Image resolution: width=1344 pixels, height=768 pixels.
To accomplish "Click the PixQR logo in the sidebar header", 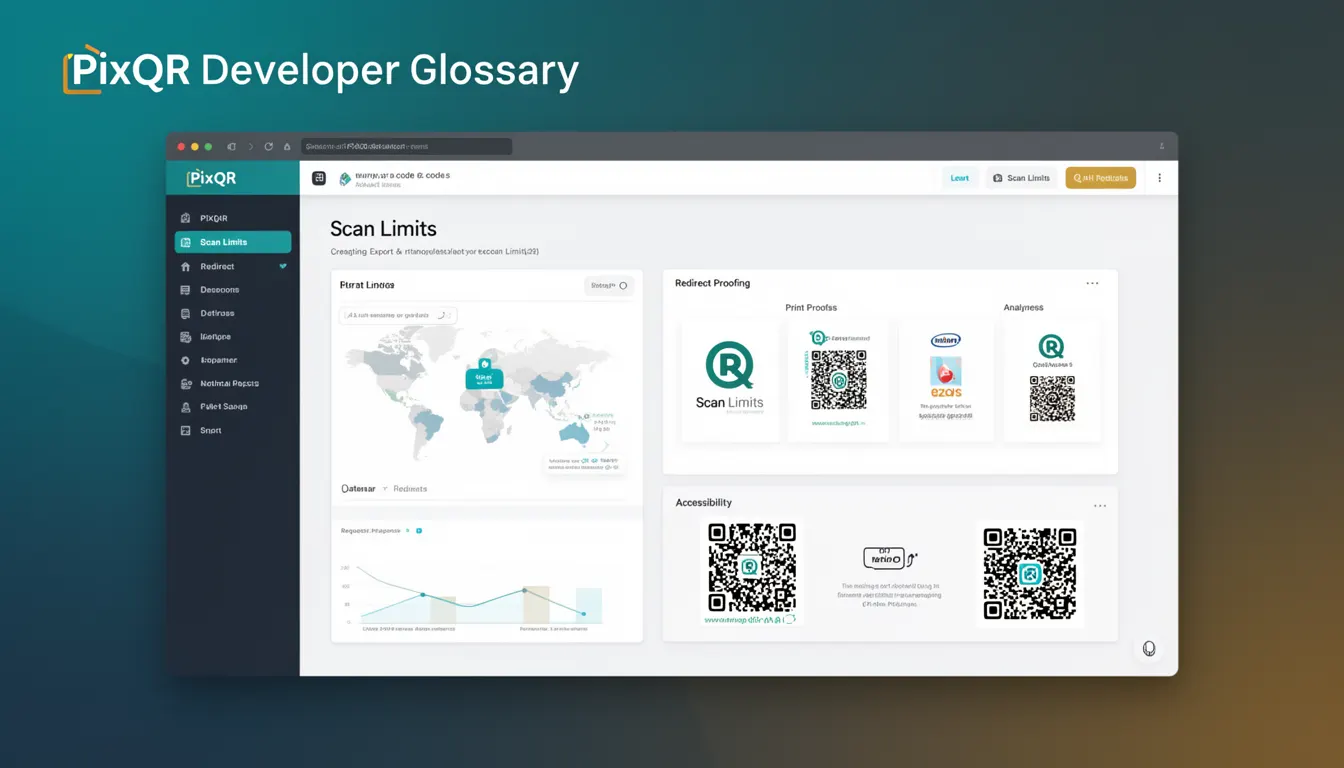I will click(x=211, y=178).
